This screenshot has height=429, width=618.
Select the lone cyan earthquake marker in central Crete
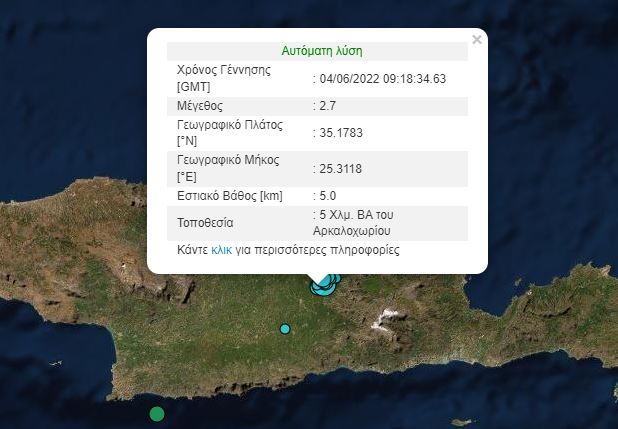285,329
